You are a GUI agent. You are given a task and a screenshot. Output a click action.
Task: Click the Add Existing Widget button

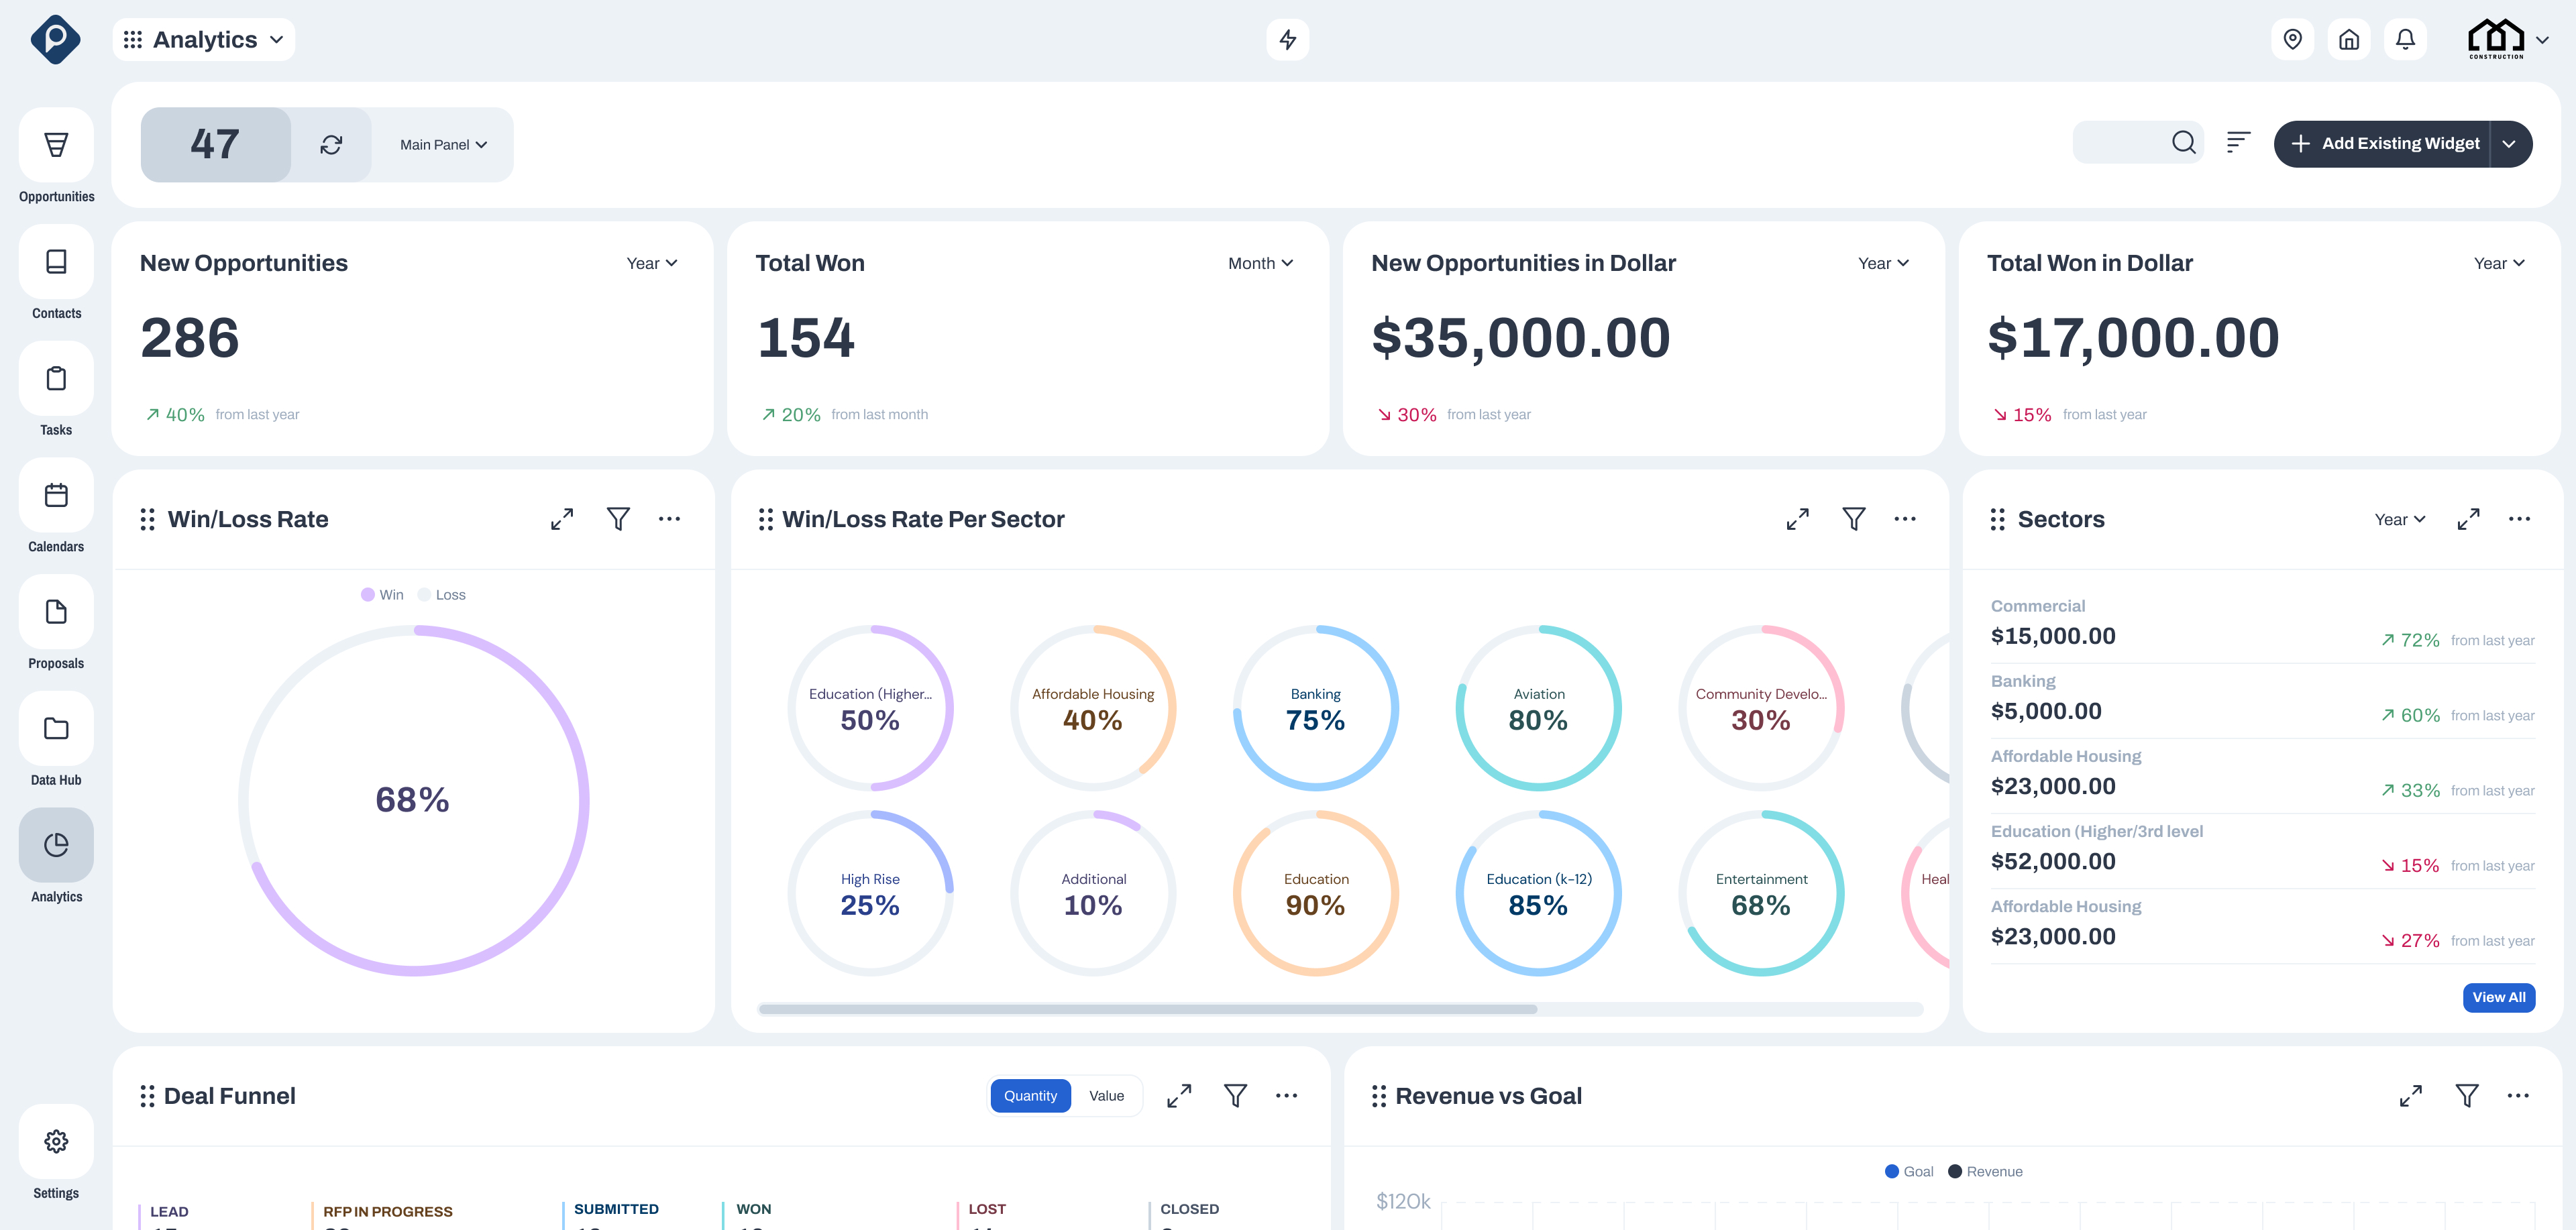point(2390,143)
